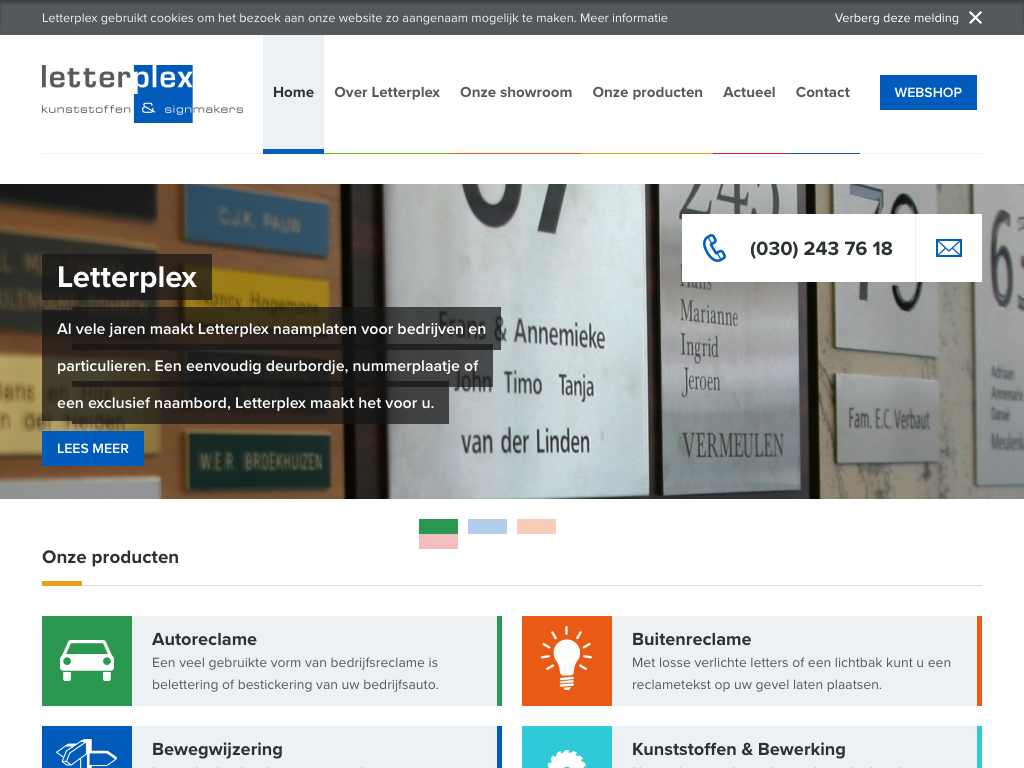Click the Letterplex logo
Viewport: 1024px width, 768px height.
point(142,93)
